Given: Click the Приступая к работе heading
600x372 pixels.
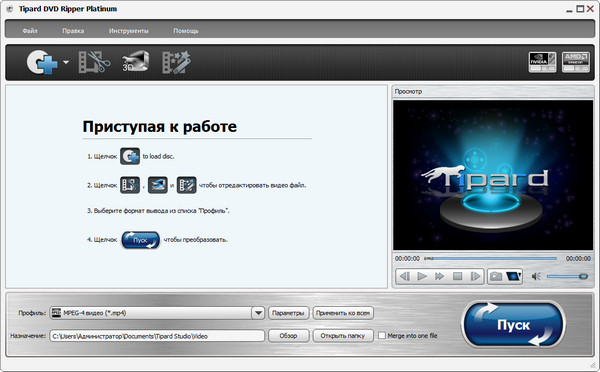Looking at the screenshot, I should coord(160,127).
